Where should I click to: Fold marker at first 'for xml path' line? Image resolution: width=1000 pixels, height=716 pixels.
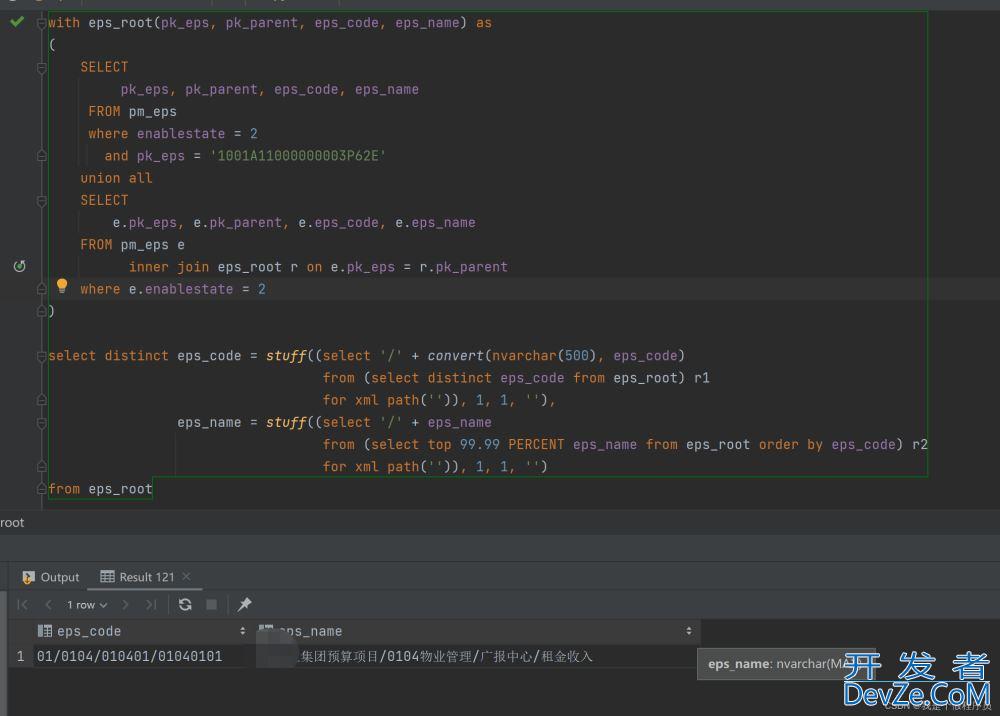pyautogui.click(x=41, y=400)
